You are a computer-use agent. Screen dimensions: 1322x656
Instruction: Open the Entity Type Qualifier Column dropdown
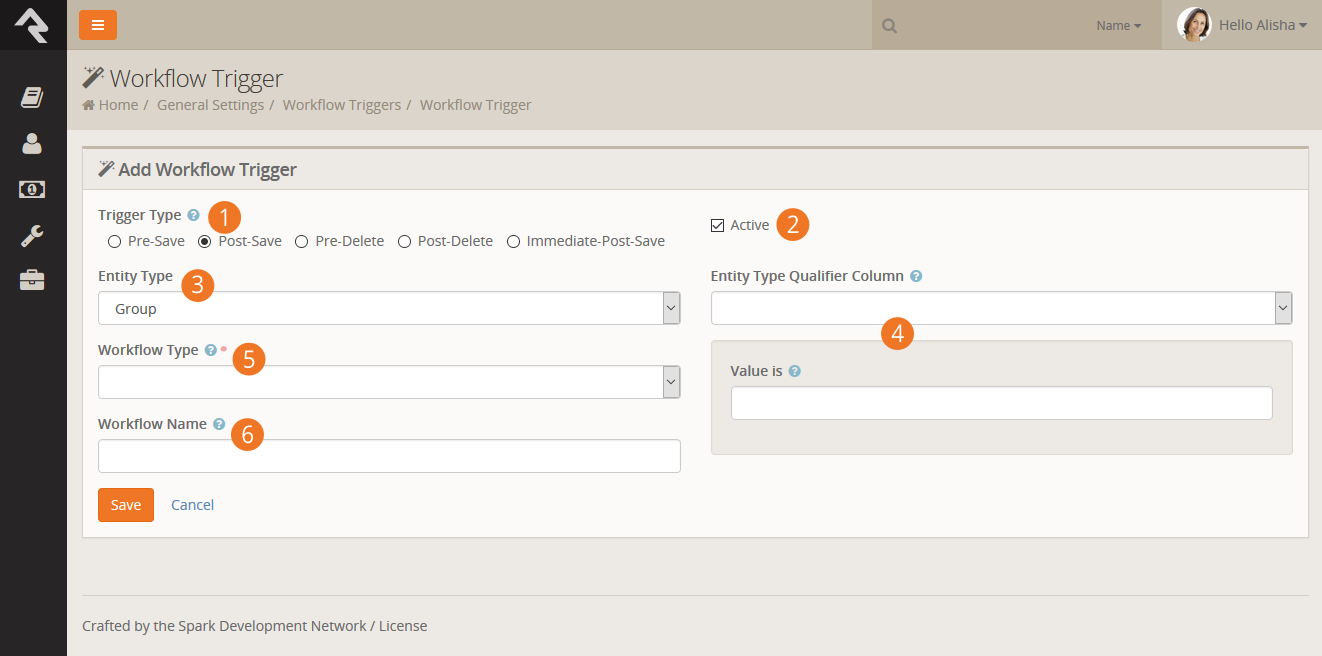coord(1001,308)
